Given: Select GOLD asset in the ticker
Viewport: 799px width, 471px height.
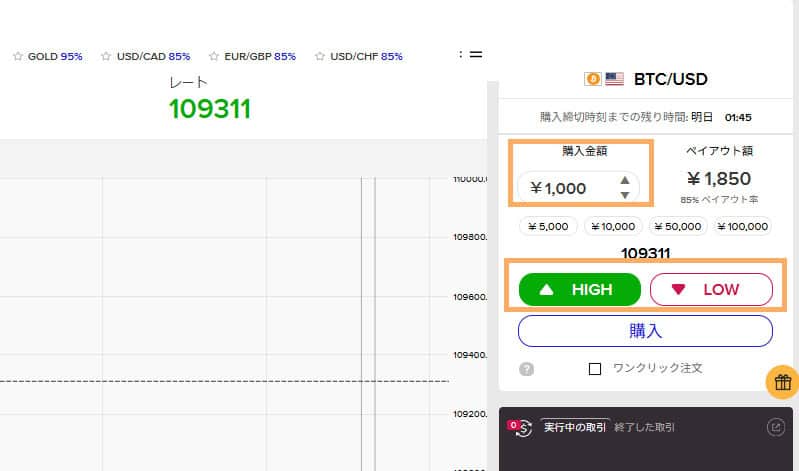Looking at the screenshot, I should point(55,56).
